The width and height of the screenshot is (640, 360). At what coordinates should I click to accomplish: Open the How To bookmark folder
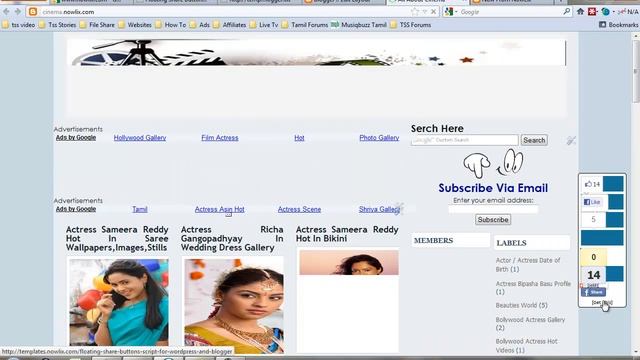[171, 25]
